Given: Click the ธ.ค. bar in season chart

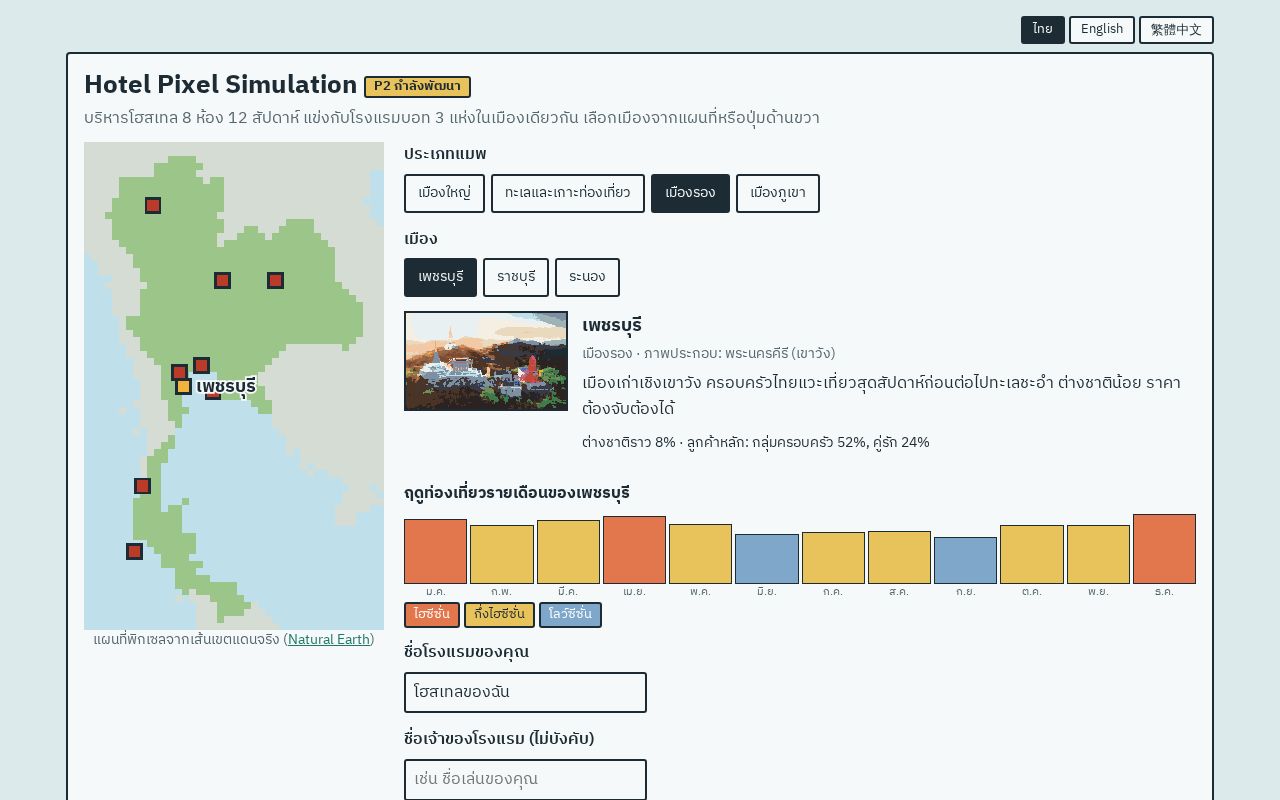Looking at the screenshot, I should click(x=1164, y=549).
